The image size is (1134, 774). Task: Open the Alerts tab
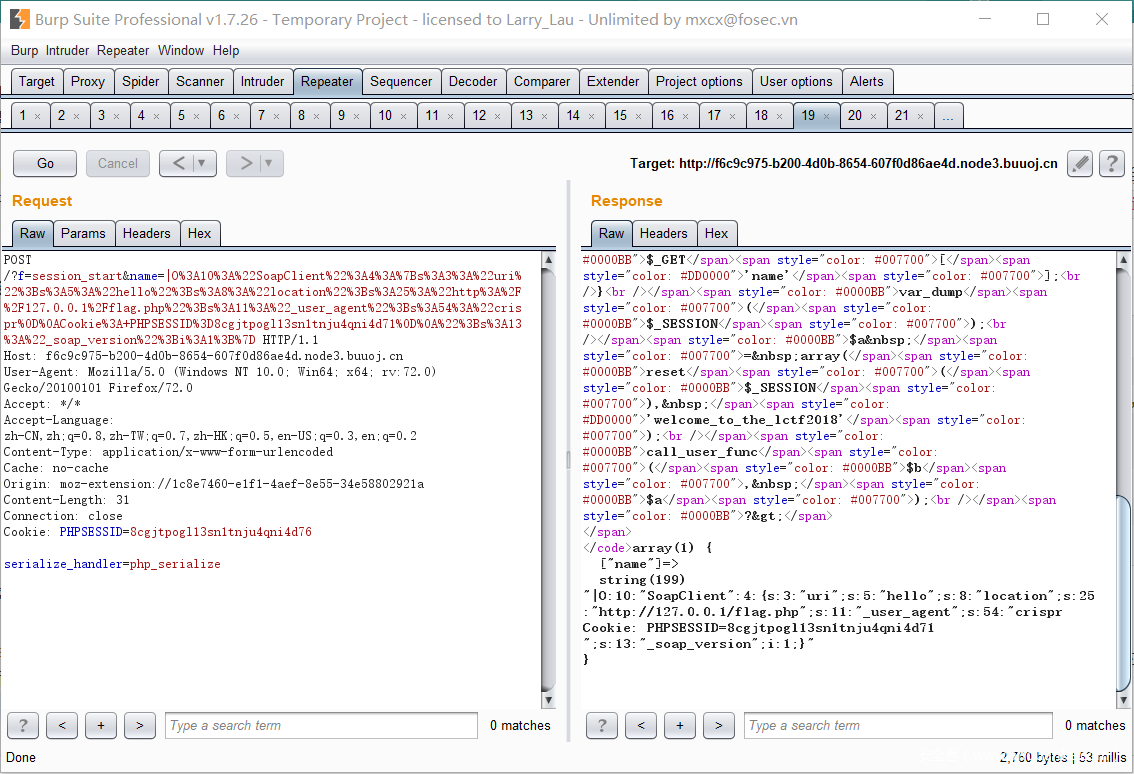[866, 82]
